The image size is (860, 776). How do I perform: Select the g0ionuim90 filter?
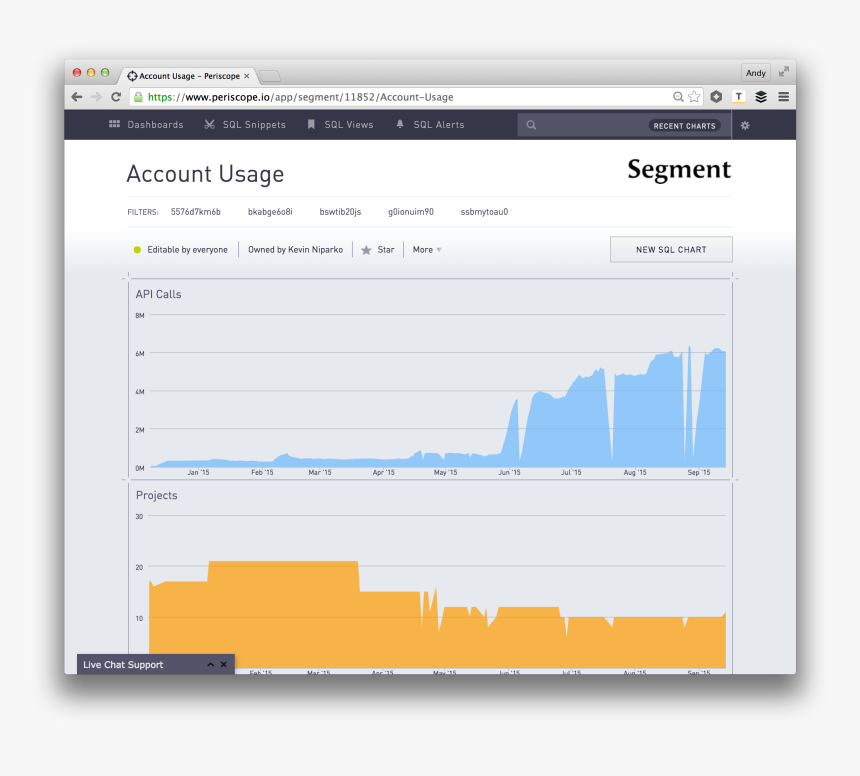pyautogui.click(x=410, y=212)
